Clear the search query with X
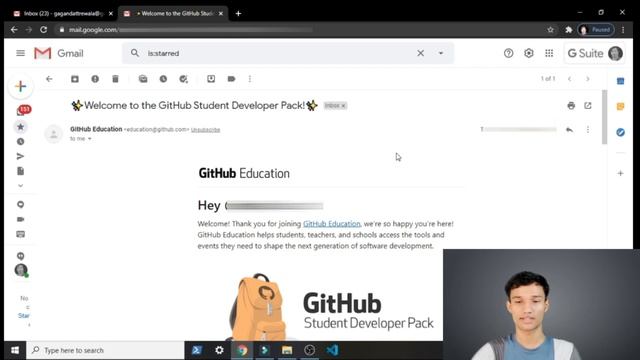 click(x=420, y=53)
